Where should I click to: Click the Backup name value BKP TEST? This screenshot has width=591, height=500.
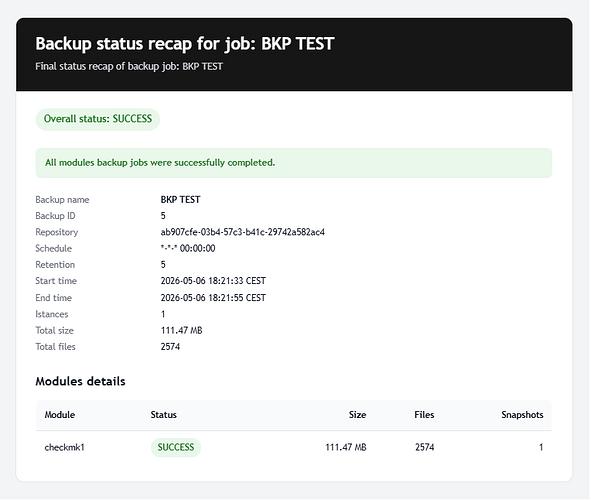[180, 200]
